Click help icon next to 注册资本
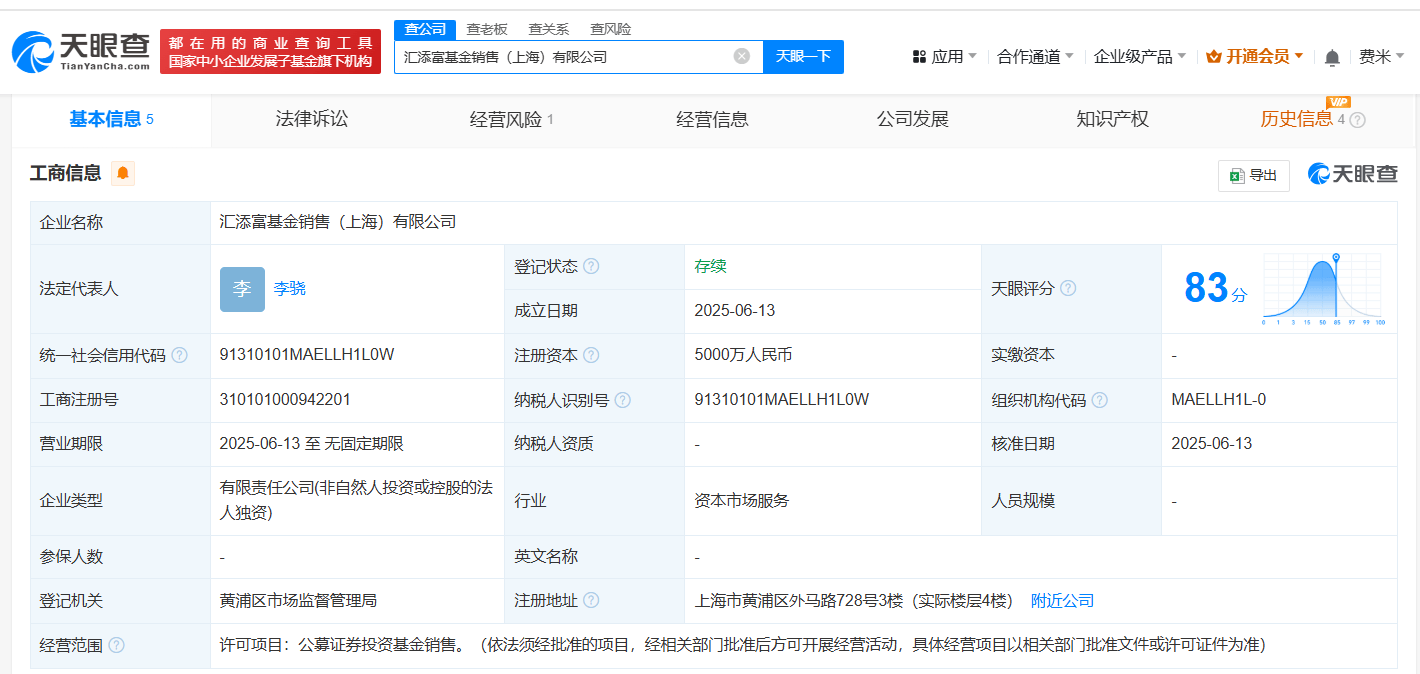1420x674 pixels. coord(591,356)
